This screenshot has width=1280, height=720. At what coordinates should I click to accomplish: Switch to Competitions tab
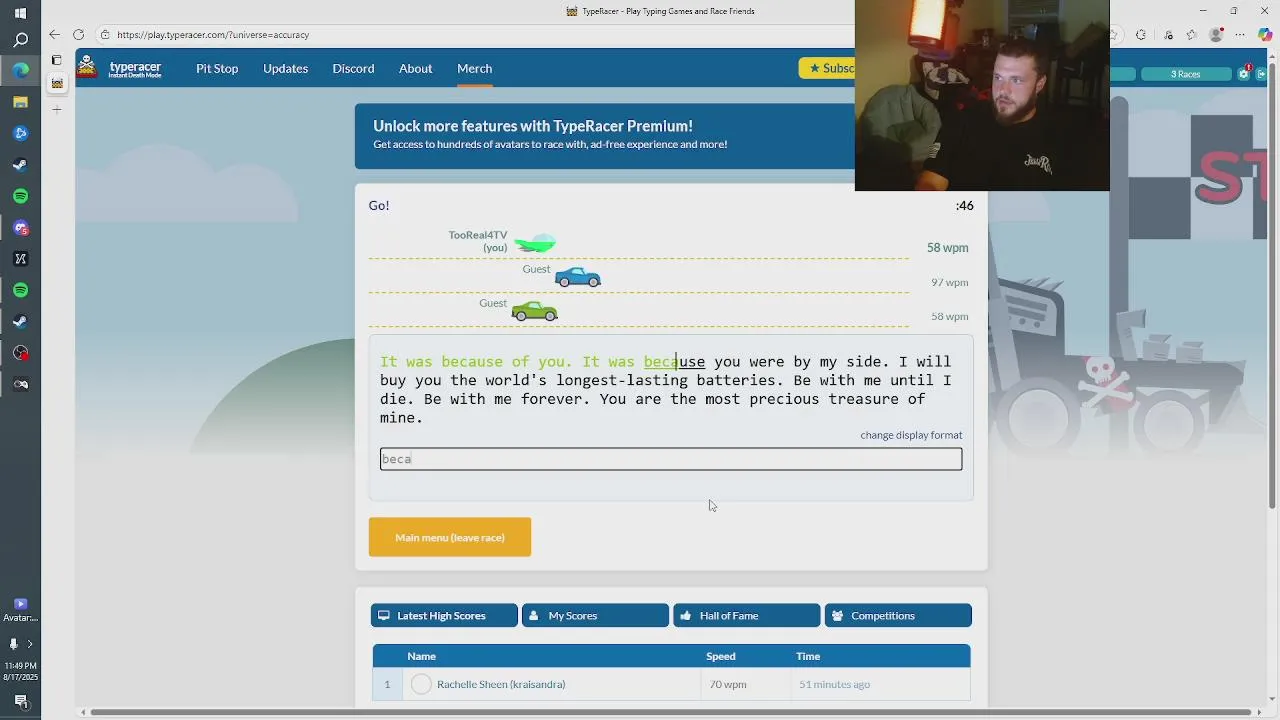point(898,616)
